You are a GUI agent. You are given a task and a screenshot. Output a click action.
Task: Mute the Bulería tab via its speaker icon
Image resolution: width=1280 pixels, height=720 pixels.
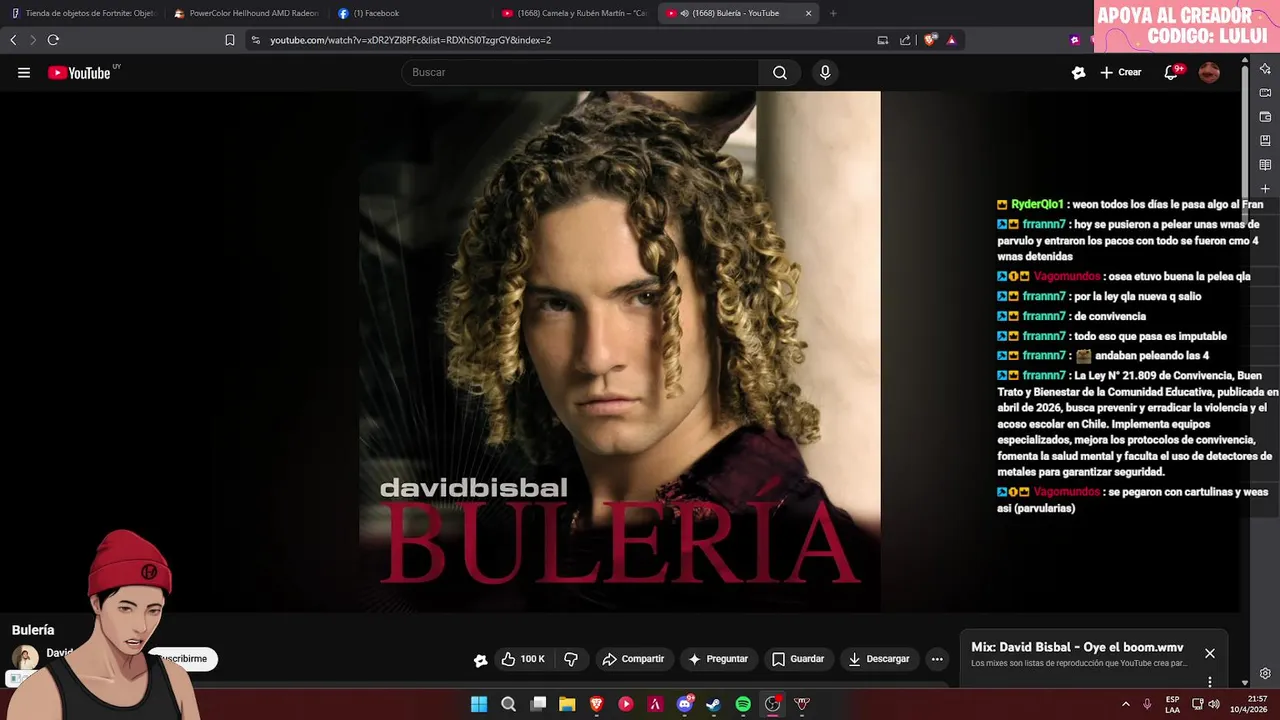click(x=685, y=13)
